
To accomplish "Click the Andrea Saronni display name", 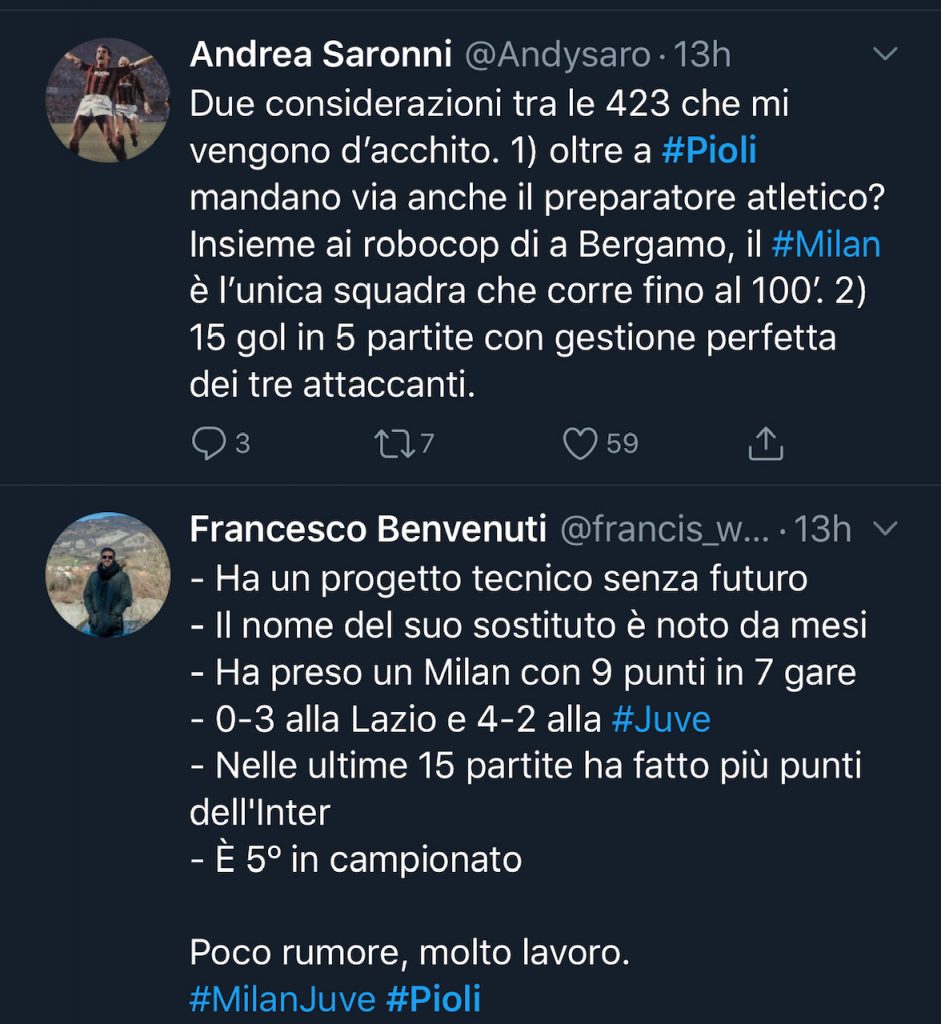I will coord(320,55).
